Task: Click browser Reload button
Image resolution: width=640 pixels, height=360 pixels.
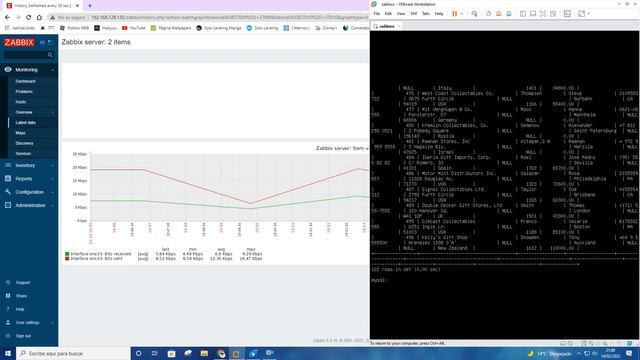Action: 29,18
